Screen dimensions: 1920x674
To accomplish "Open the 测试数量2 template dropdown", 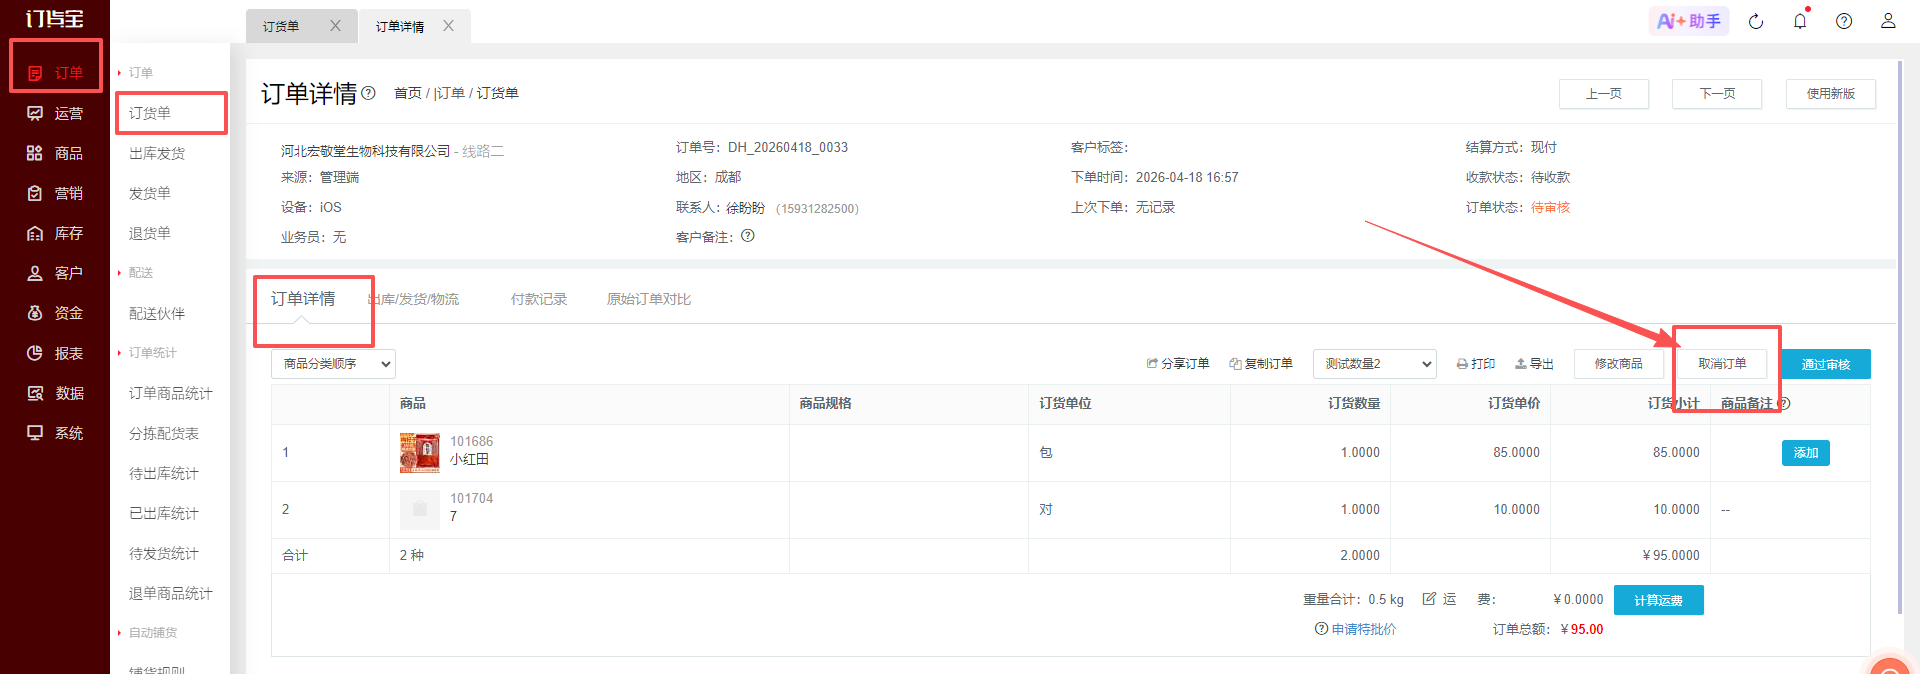I will 1375,364.
